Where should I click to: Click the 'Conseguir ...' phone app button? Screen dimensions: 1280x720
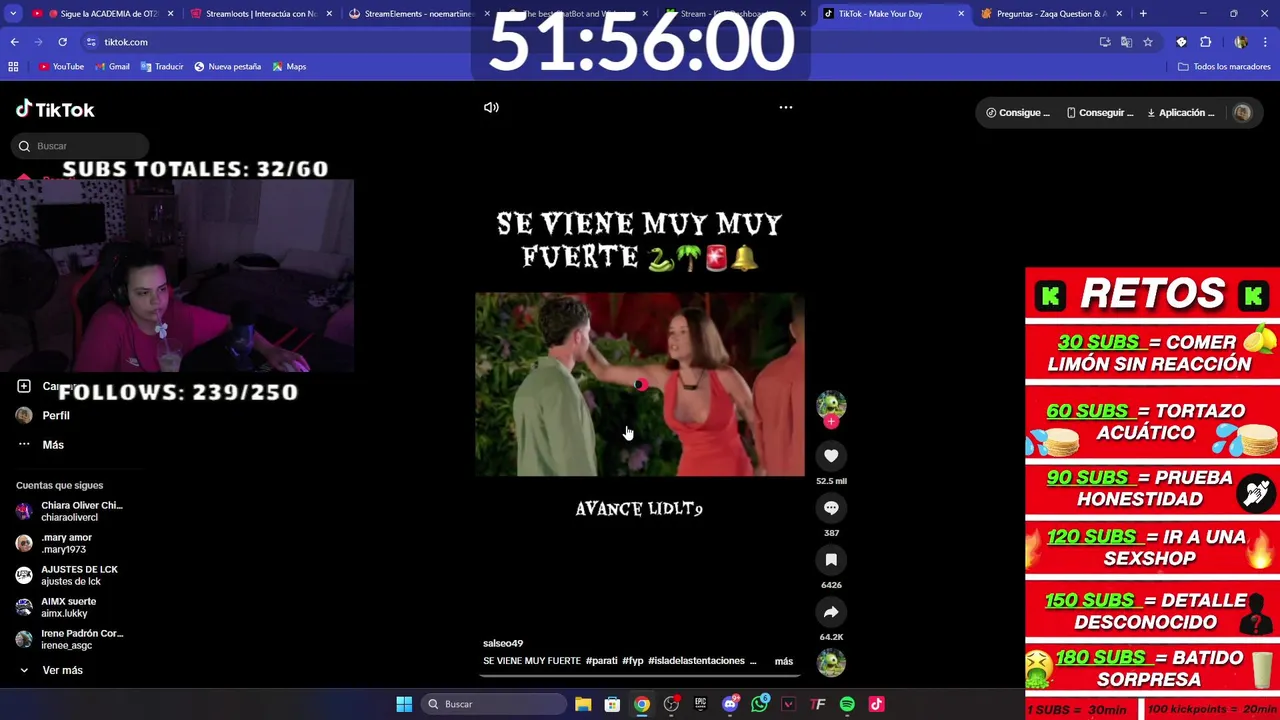[x=1100, y=113]
